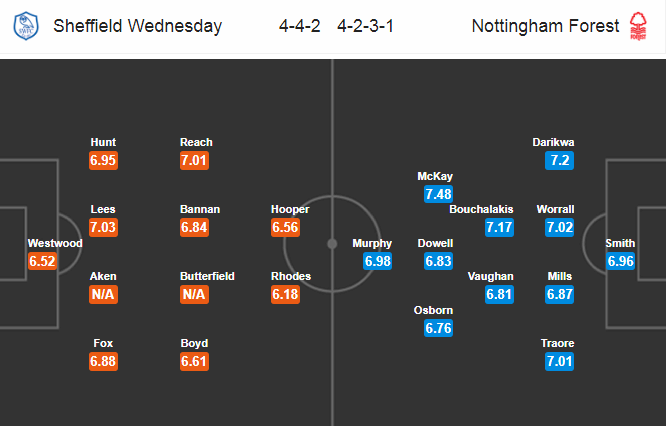Select Darikwa's 7.2 rating badge
This screenshot has width=666, height=426.
click(x=559, y=161)
